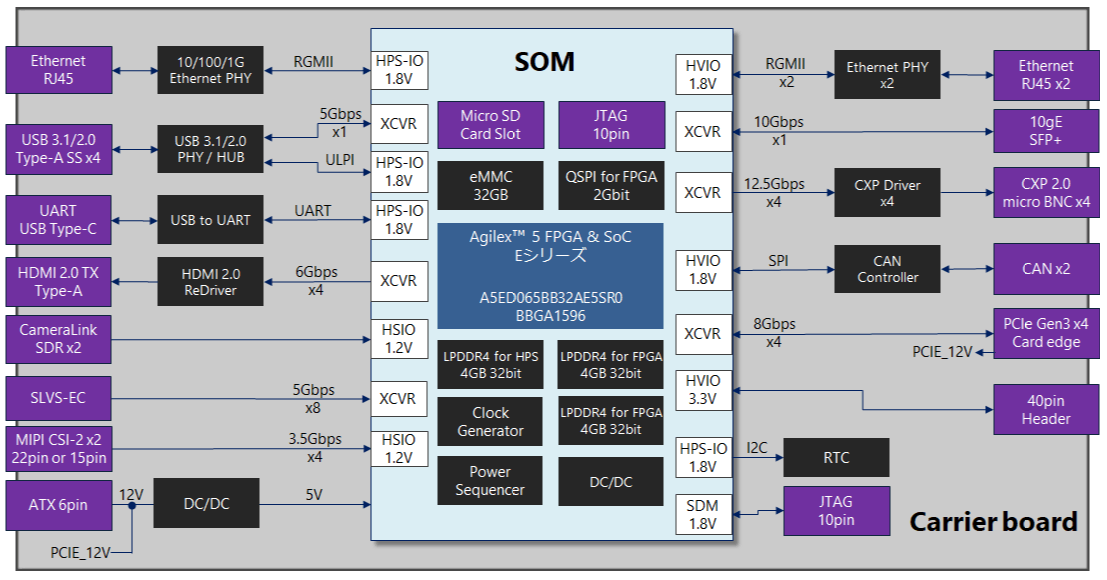Select the 10gE SFP+ connector block
The height and width of the screenshot is (580, 1107).
(x=1046, y=131)
